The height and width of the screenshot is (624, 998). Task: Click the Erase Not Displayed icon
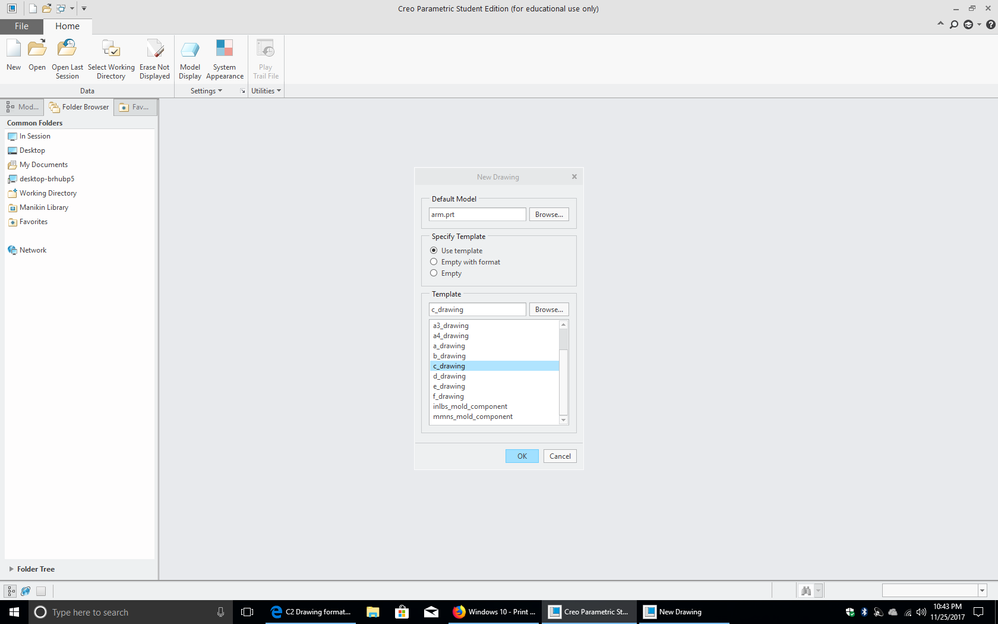click(x=154, y=50)
